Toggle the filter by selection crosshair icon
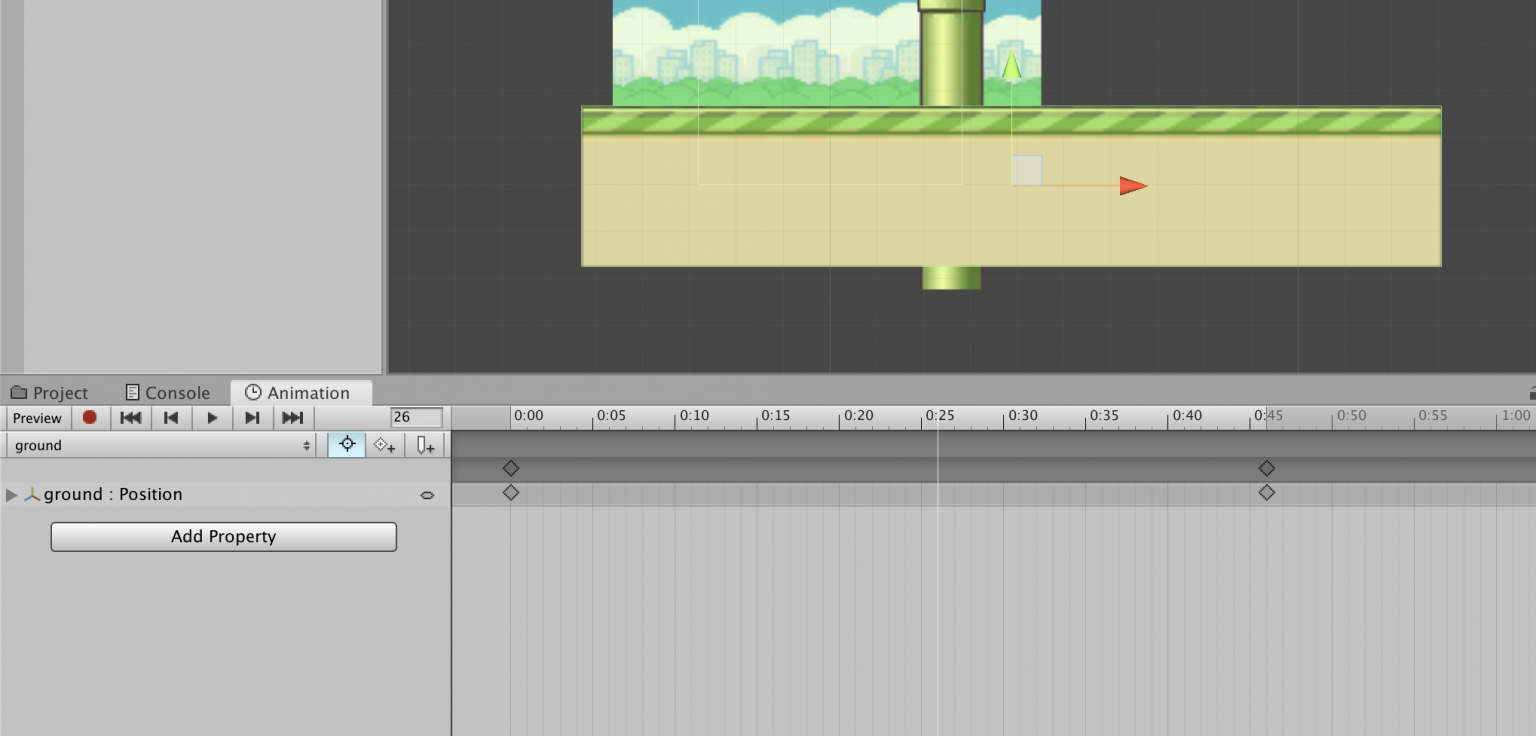 pyautogui.click(x=347, y=445)
